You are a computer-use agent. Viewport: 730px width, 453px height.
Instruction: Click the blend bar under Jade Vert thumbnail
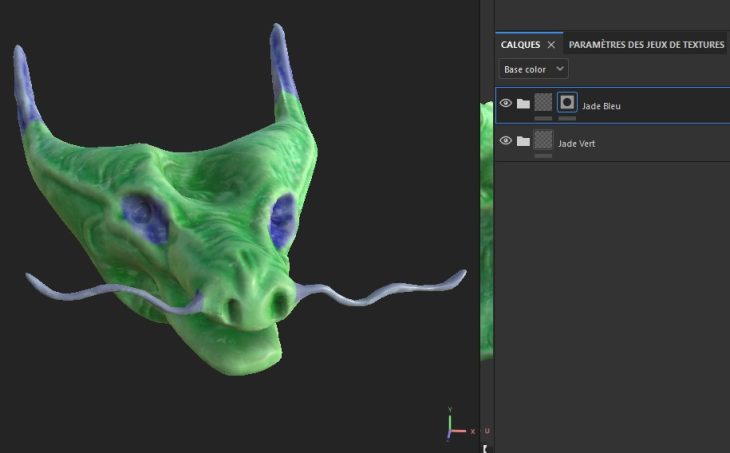click(543, 156)
